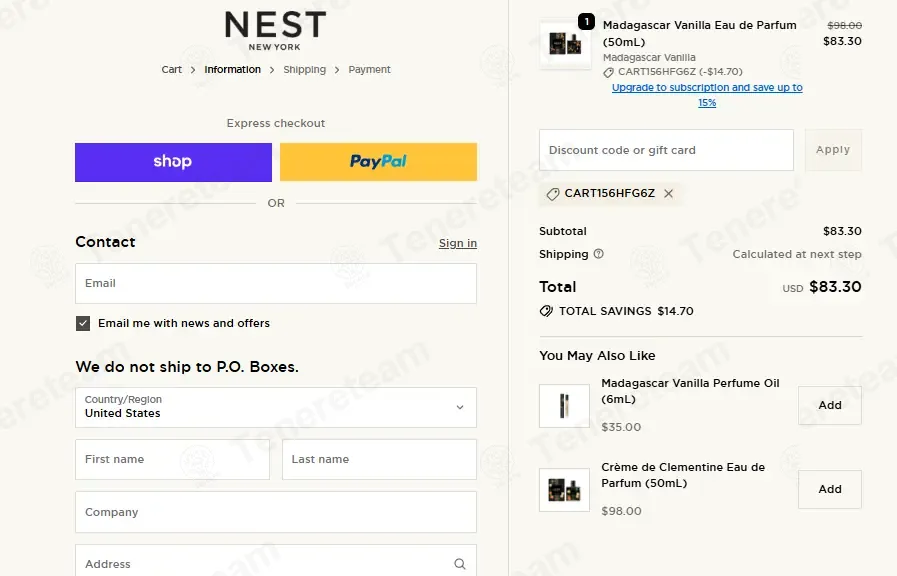Click the Apply discount button
897x576 pixels.
(x=833, y=150)
